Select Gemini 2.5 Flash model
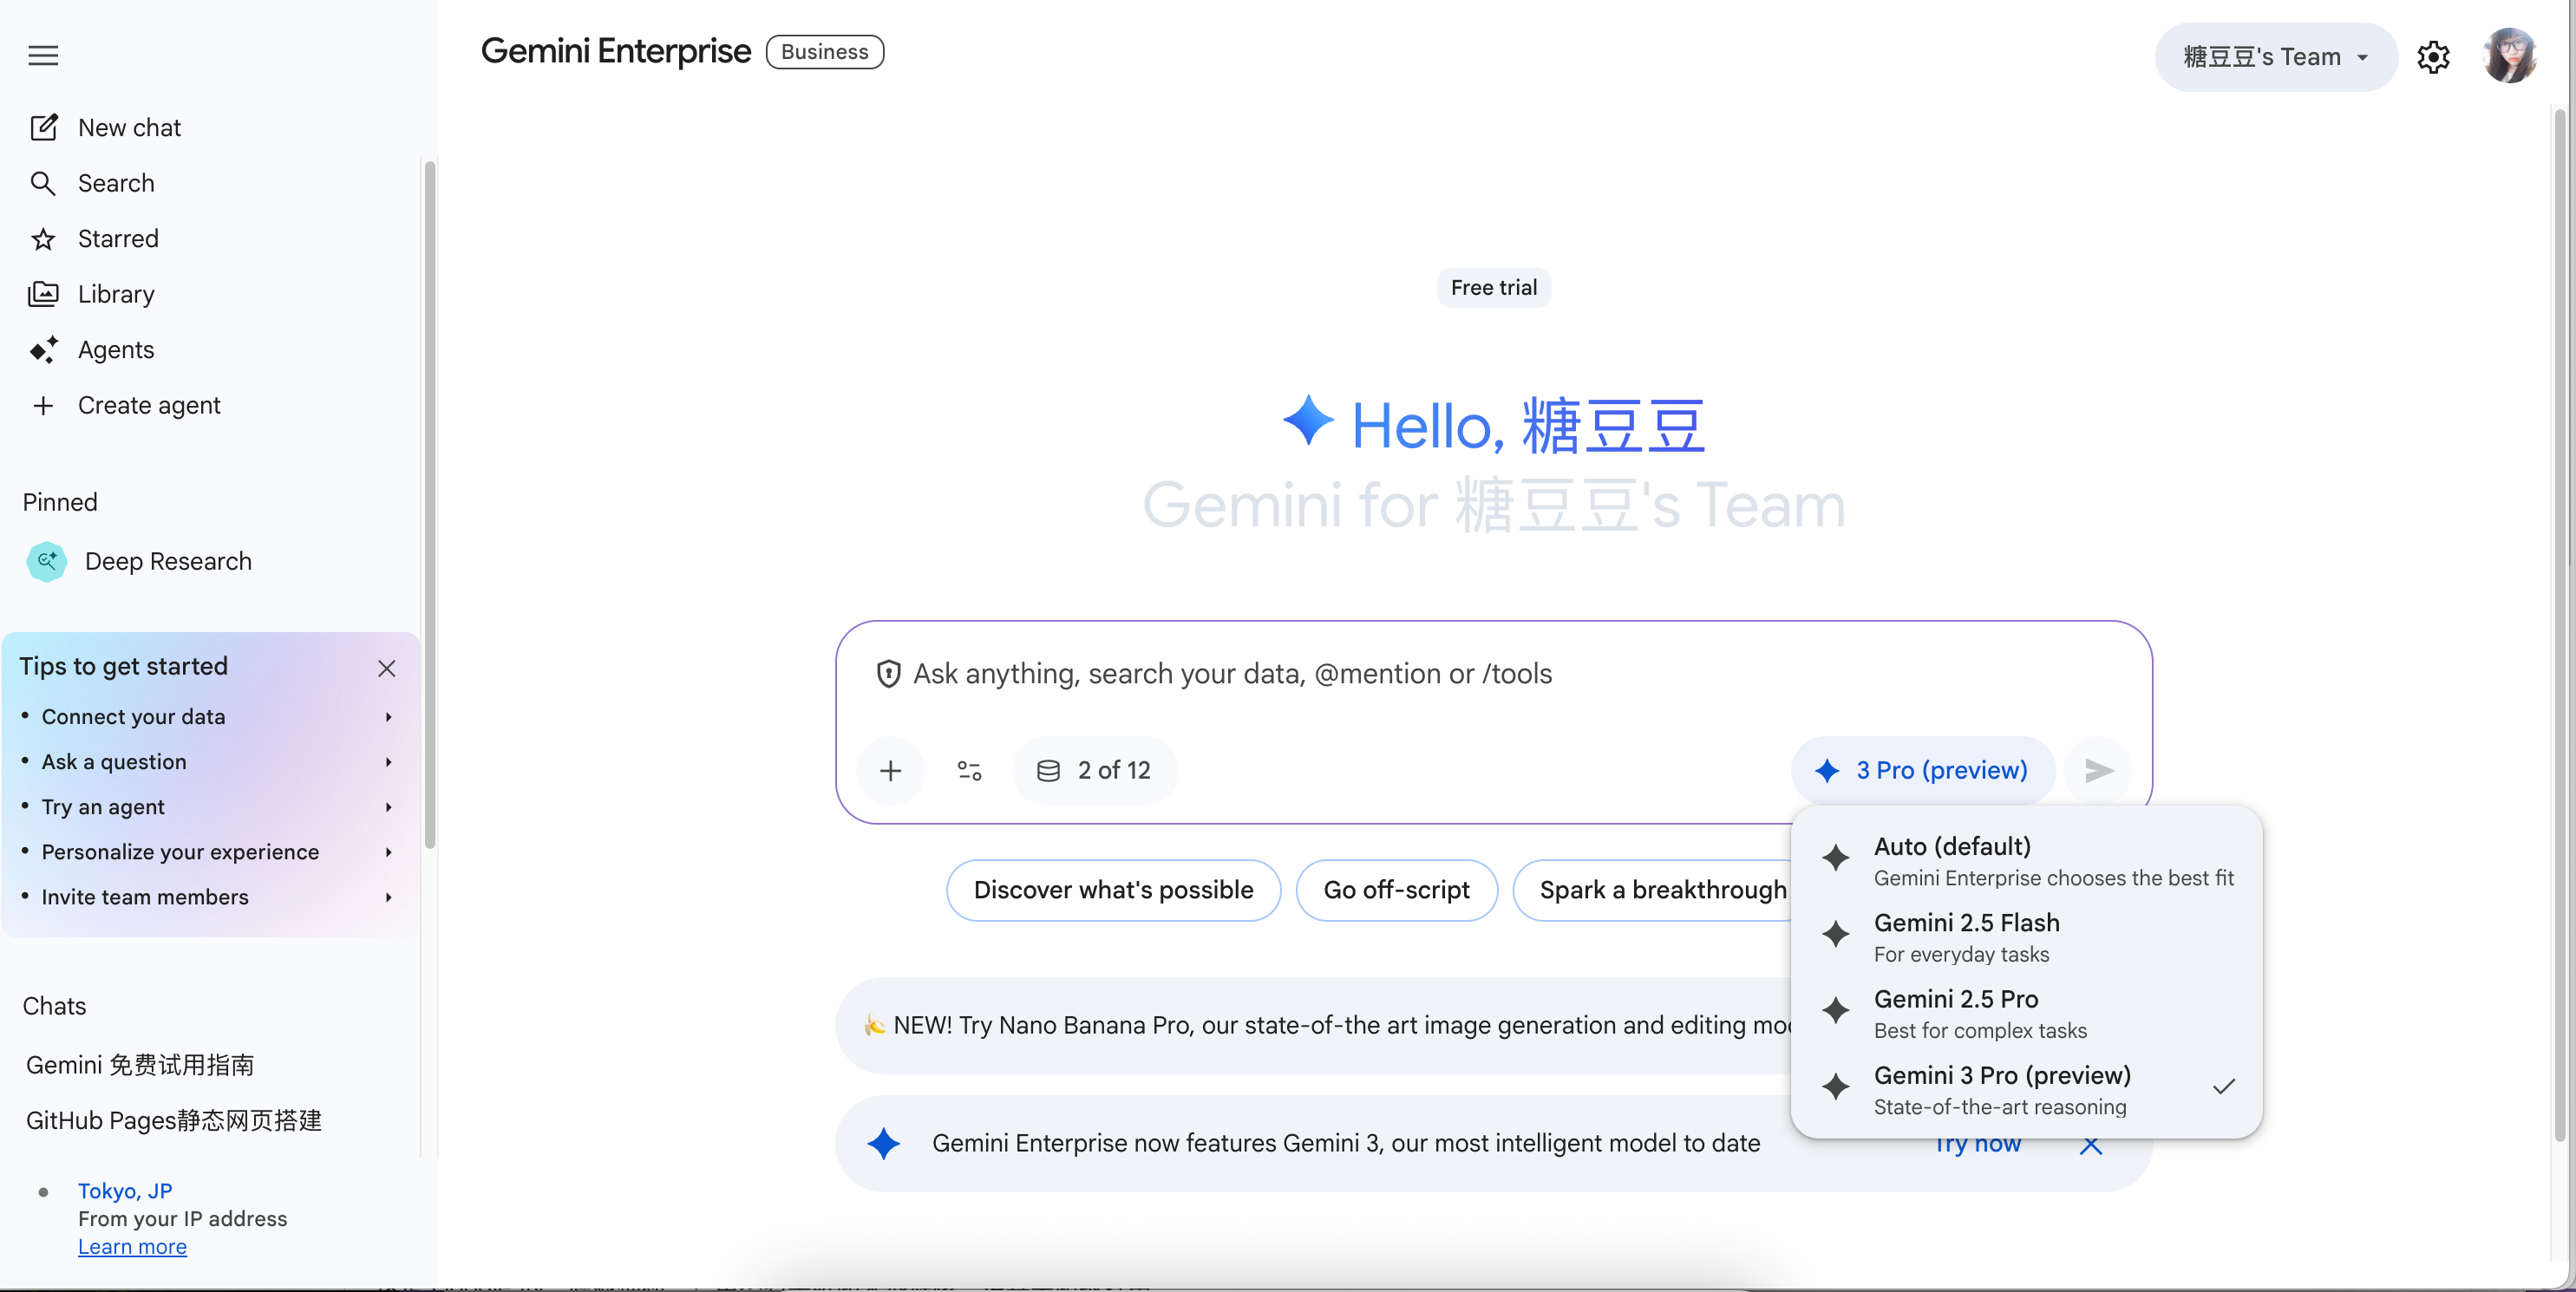This screenshot has height=1292, width=2576. pyautogui.click(x=1966, y=936)
